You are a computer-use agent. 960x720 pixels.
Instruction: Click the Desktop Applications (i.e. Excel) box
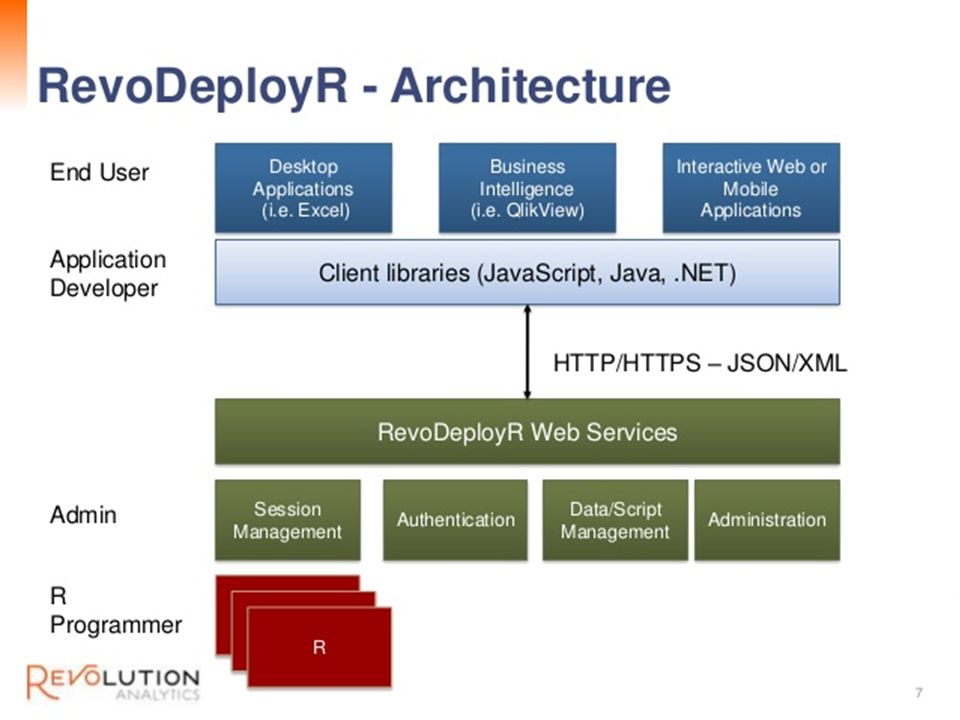pyautogui.click(x=303, y=188)
